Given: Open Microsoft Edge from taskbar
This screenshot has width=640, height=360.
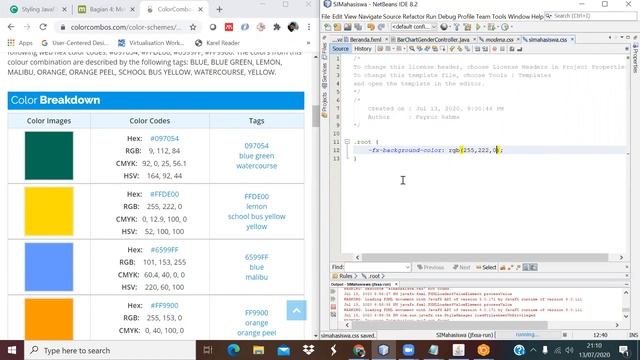Looking at the screenshot, I should pos(233,350).
